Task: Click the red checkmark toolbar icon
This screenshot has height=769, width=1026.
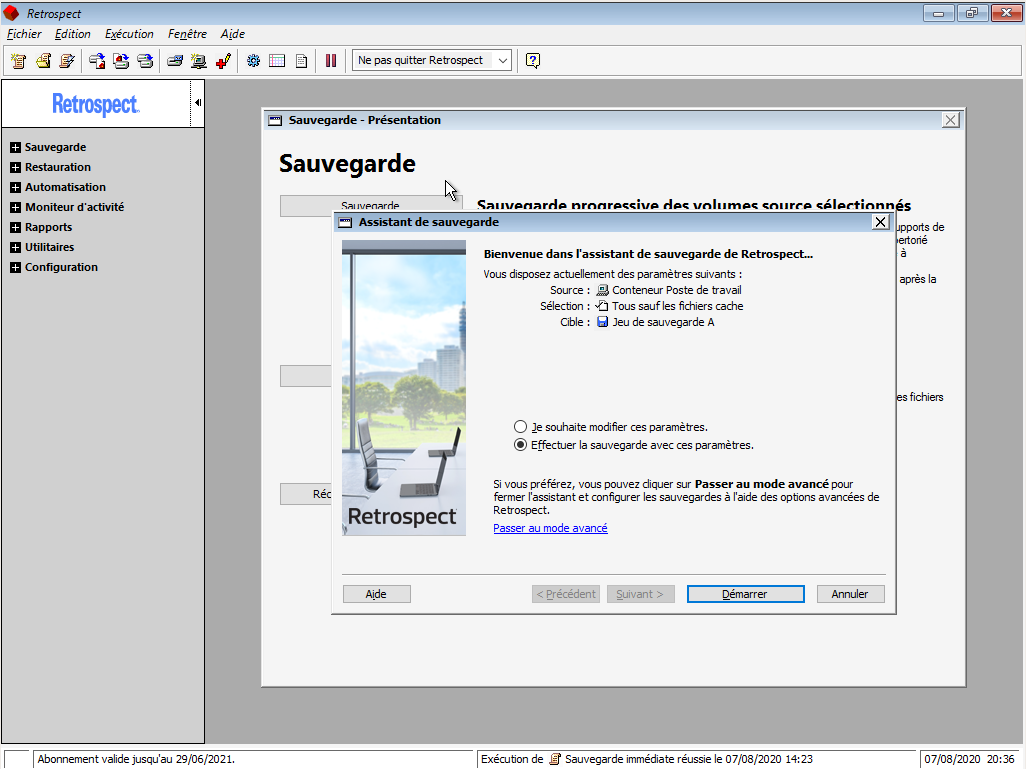Action: 223,61
